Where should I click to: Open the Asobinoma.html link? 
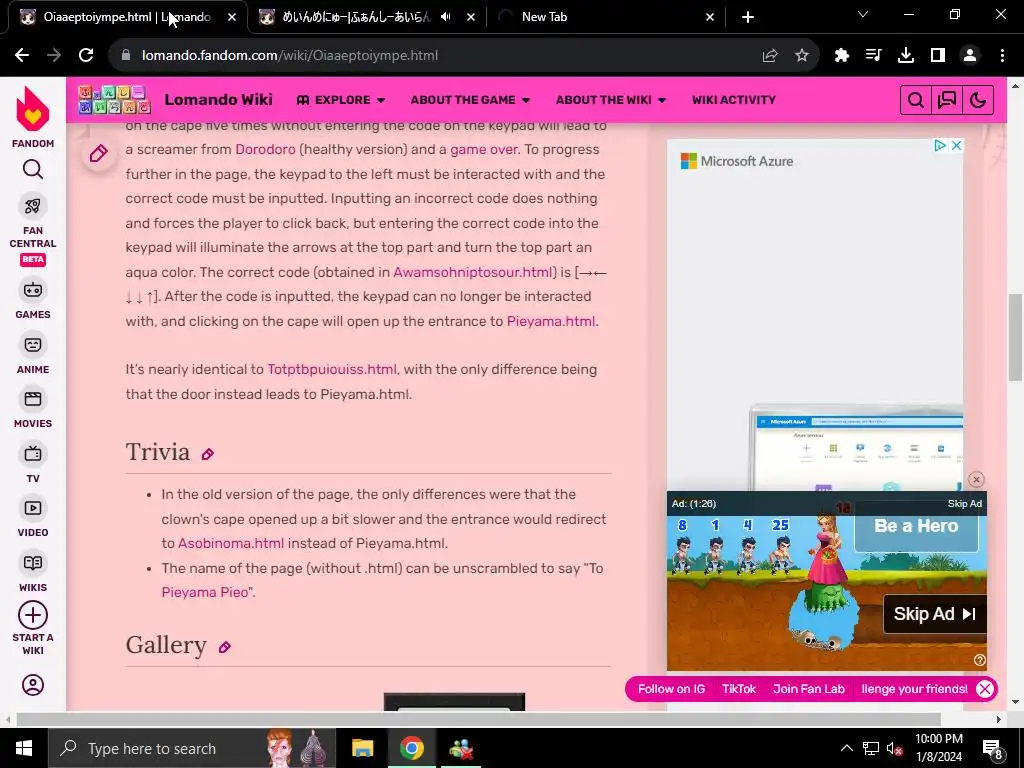(x=231, y=543)
